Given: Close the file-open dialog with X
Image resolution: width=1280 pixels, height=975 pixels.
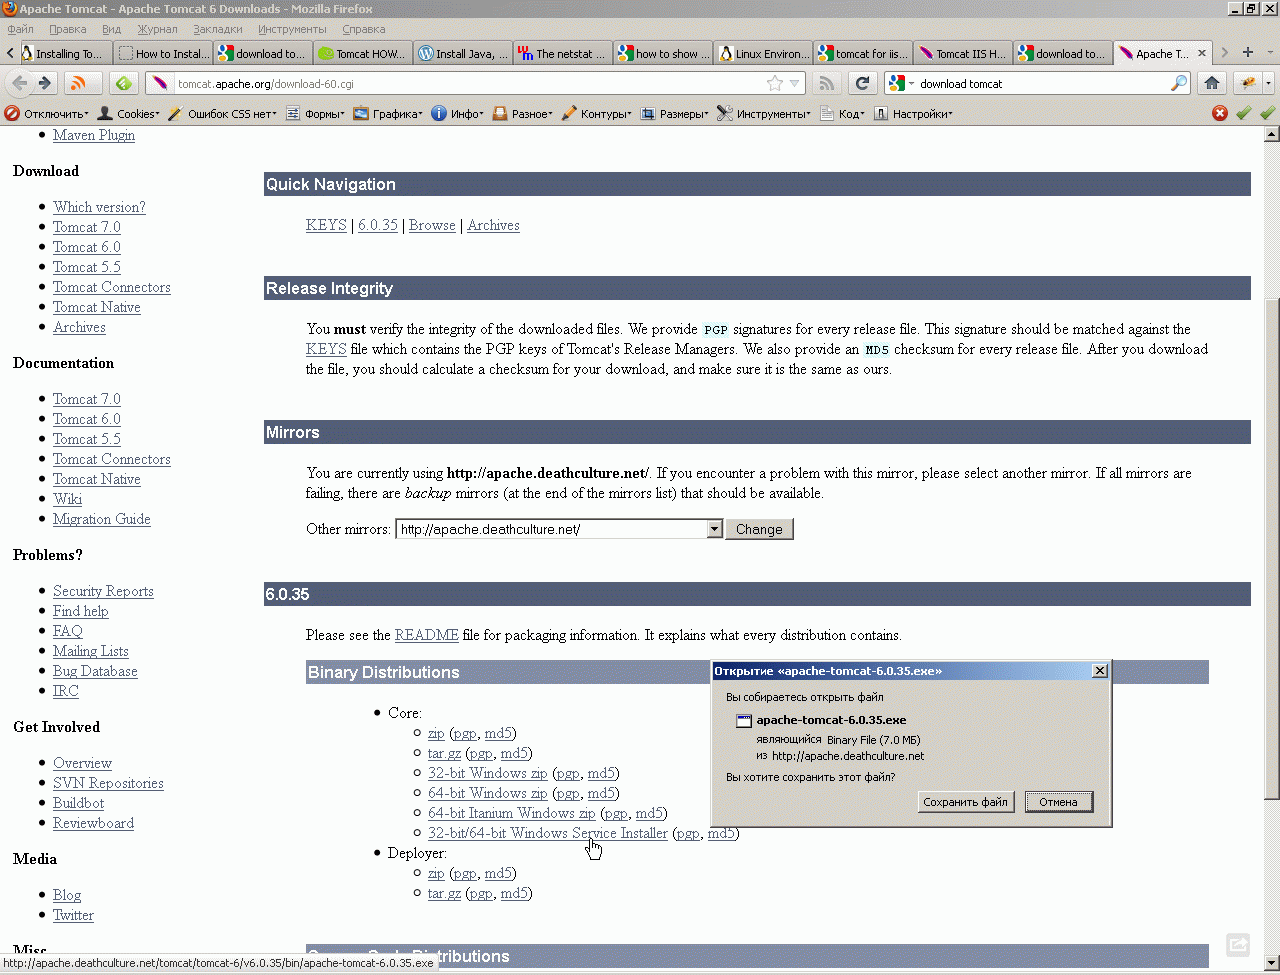Looking at the screenshot, I should pyautogui.click(x=1100, y=671).
